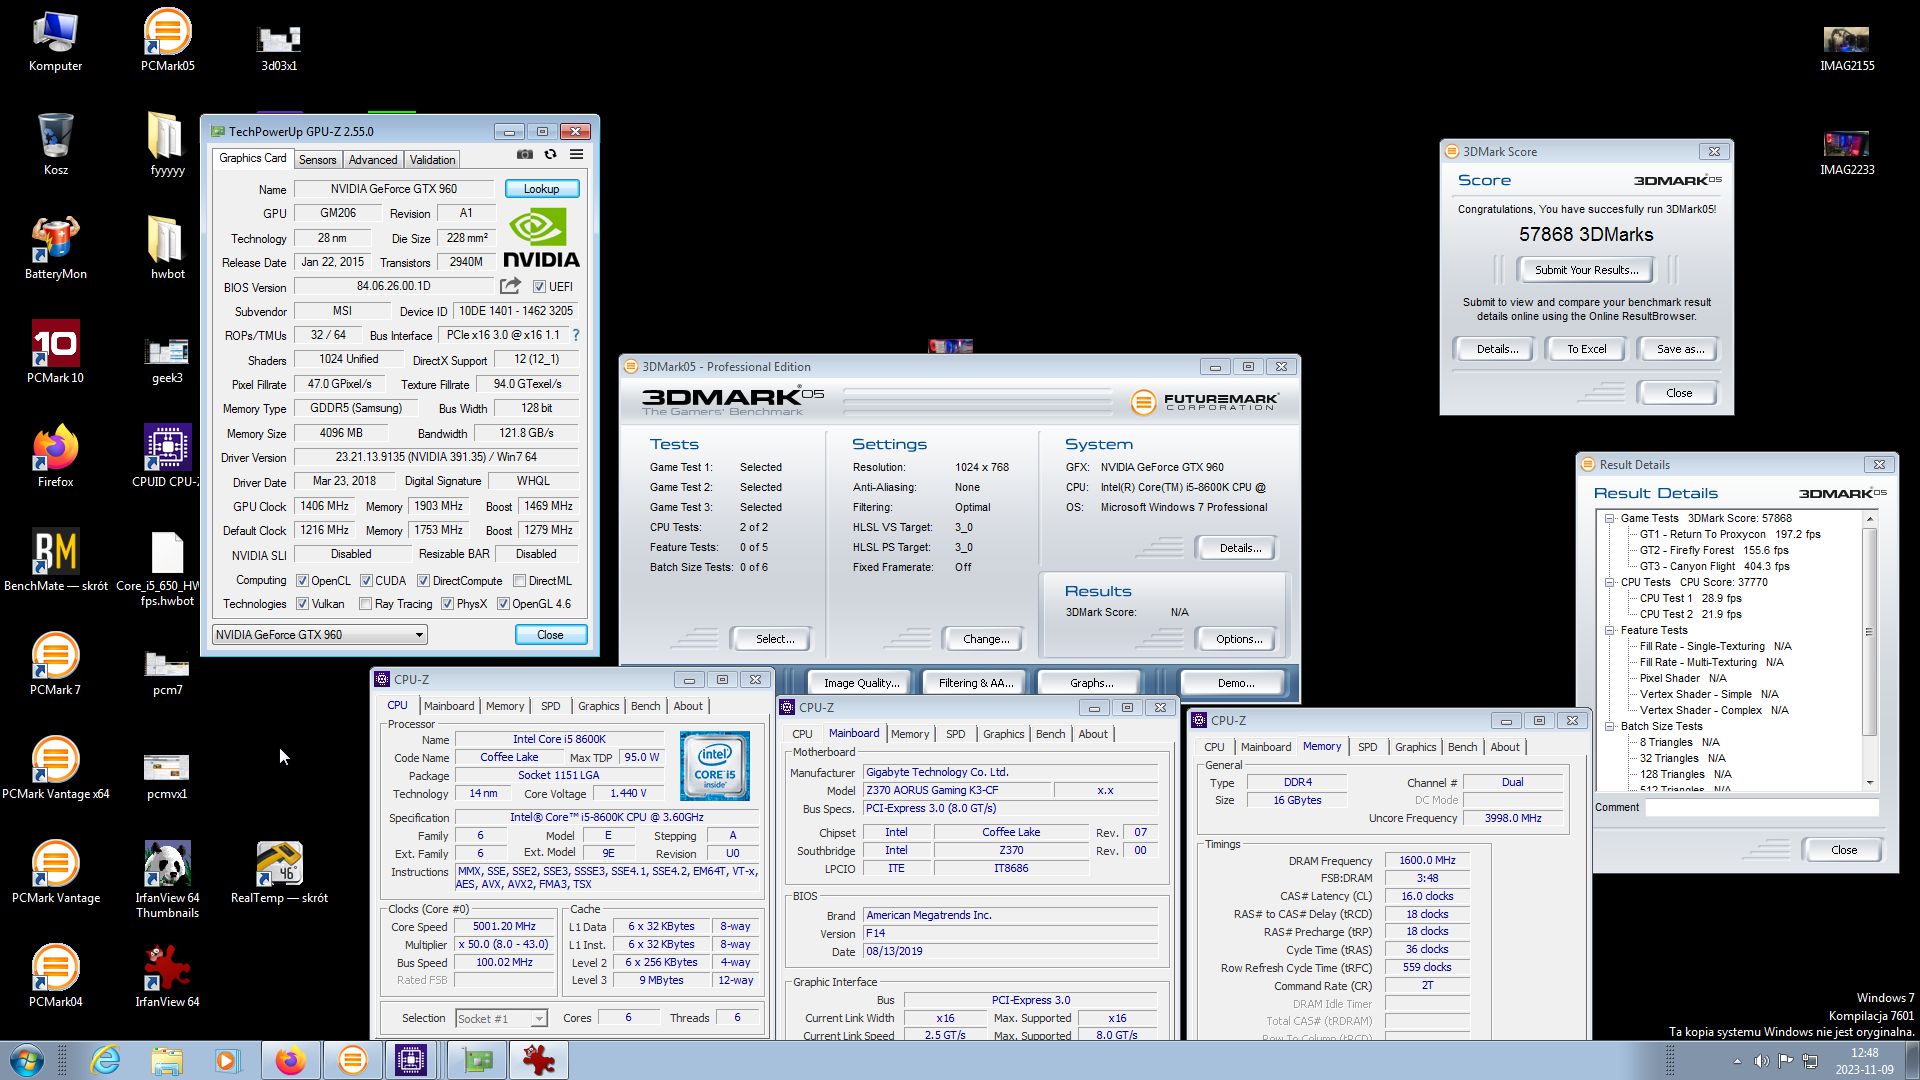
Task: Click the clock in the system tray
Action: pyautogui.click(x=1863, y=1061)
